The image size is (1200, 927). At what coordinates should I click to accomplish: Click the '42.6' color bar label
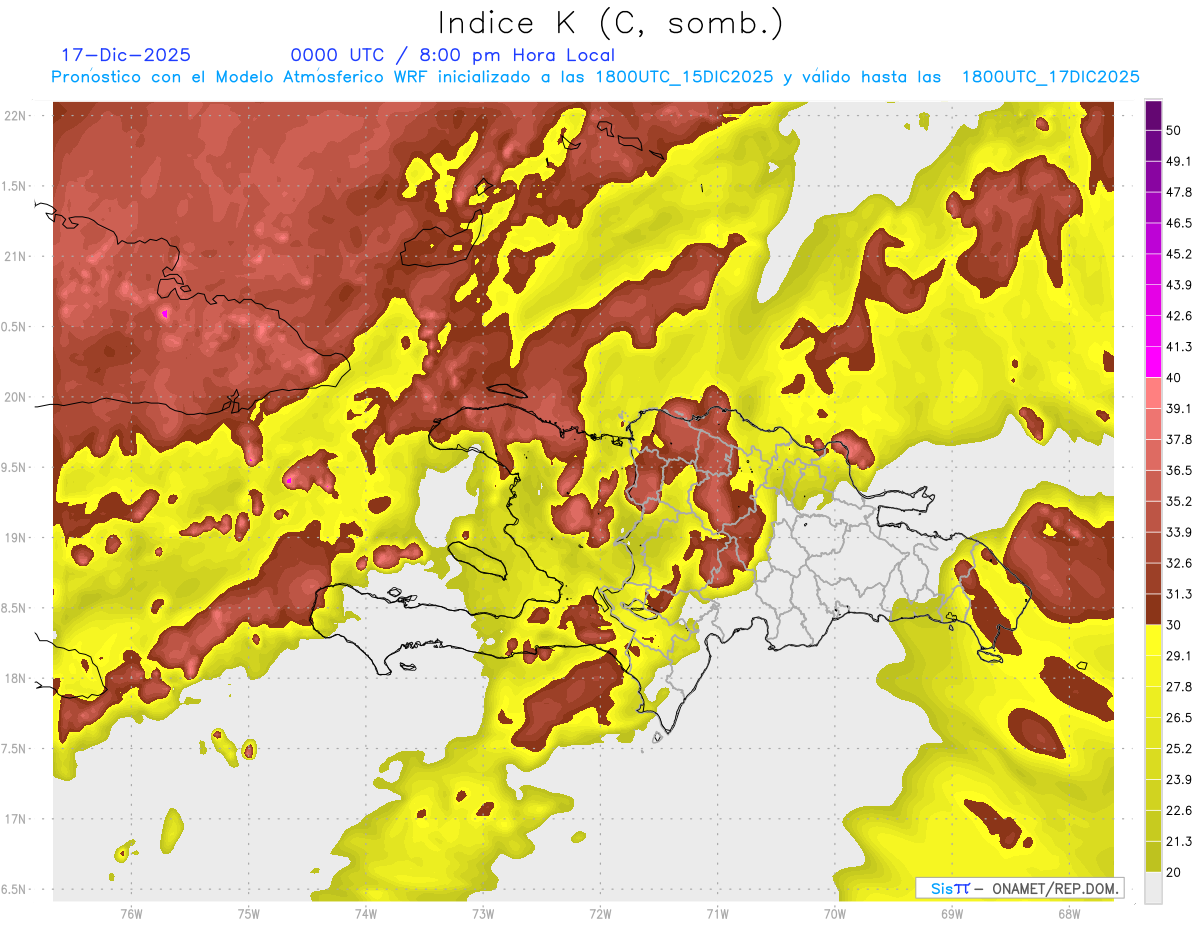1179,315
